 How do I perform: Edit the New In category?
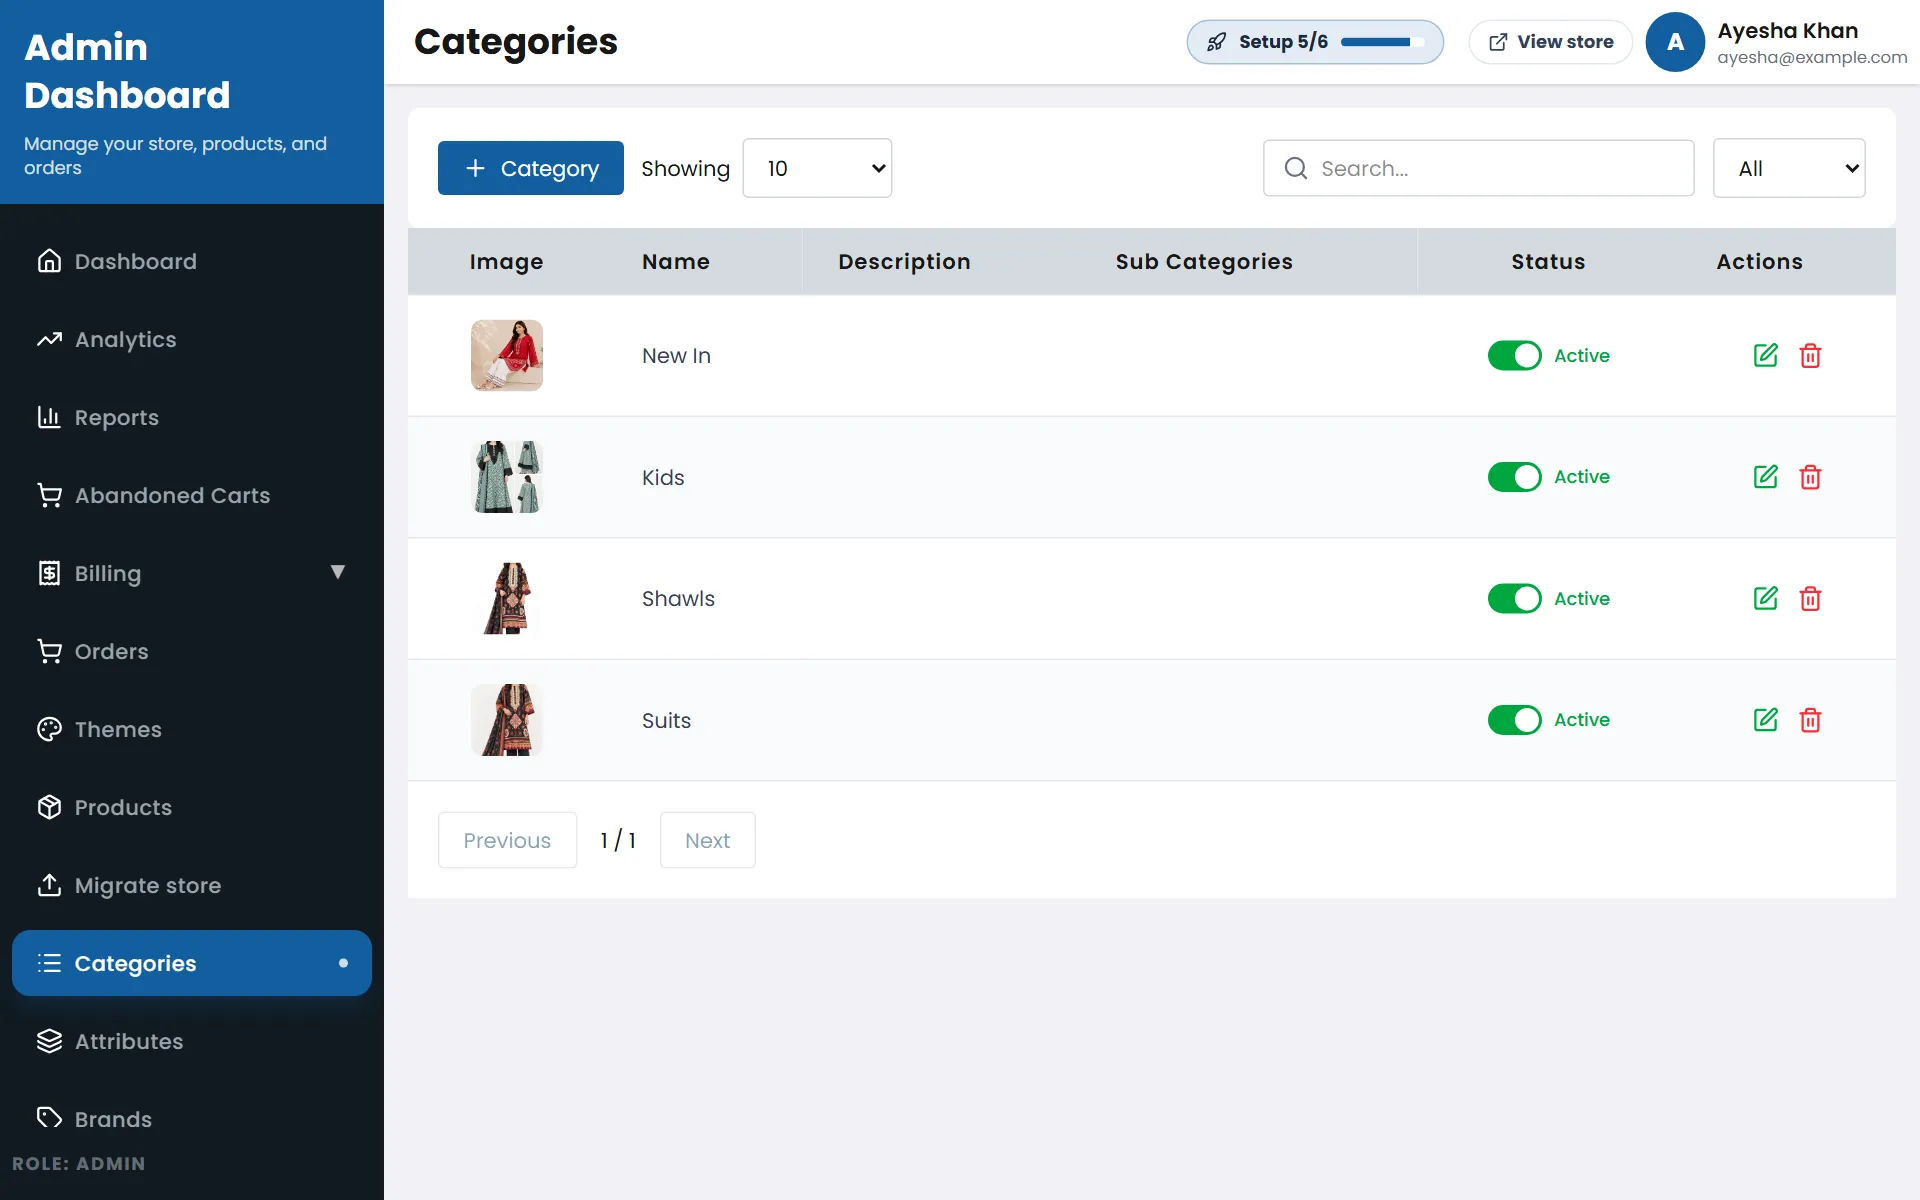[x=1765, y=355]
